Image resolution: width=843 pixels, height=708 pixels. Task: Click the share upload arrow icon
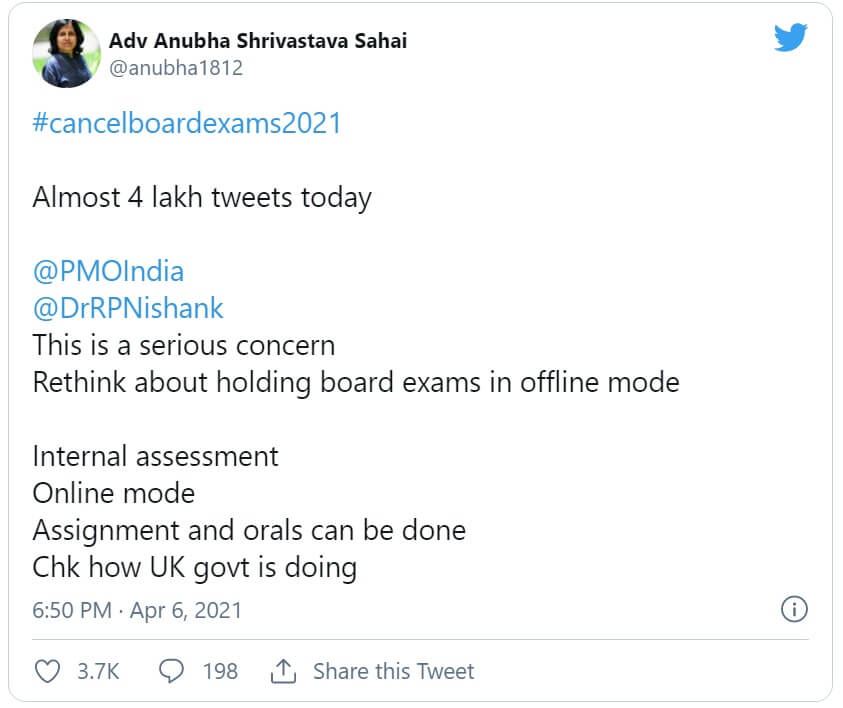tap(282, 671)
